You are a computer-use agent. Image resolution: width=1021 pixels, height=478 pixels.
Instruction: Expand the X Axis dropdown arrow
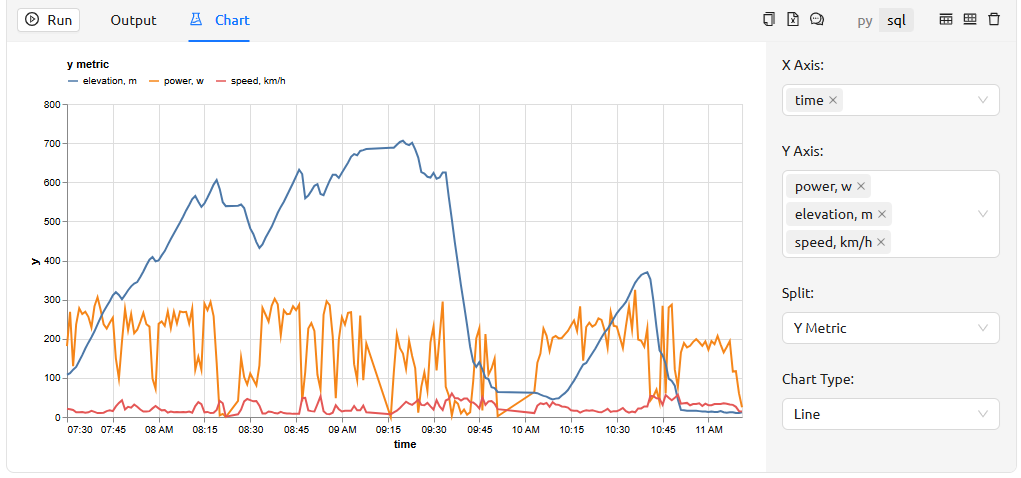(x=983, y=100)
